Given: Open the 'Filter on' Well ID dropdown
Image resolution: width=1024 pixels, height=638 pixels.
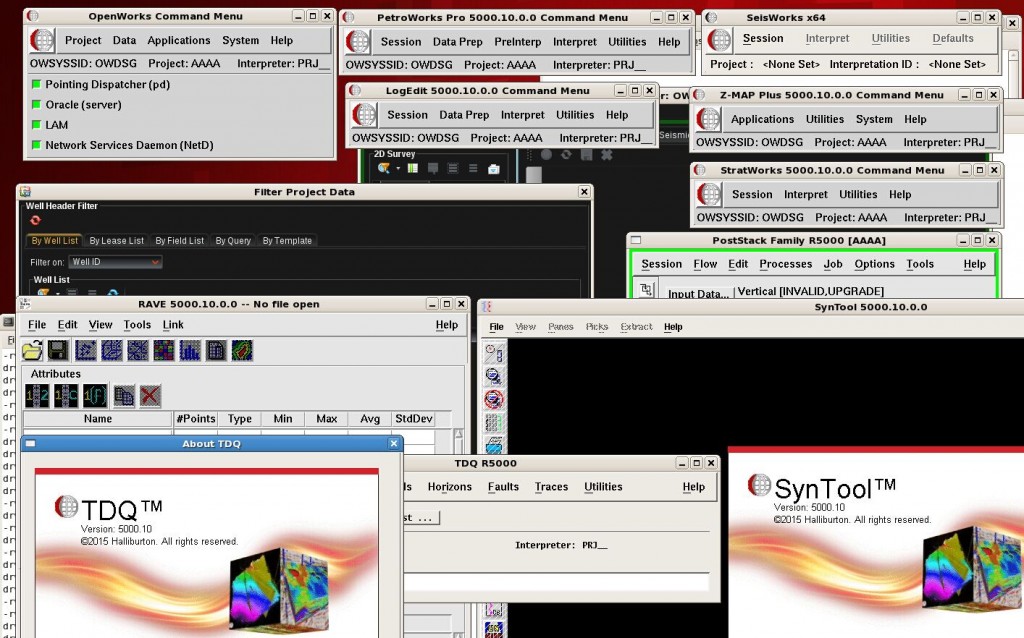Looking at the screenshot, I should [116, 262].
